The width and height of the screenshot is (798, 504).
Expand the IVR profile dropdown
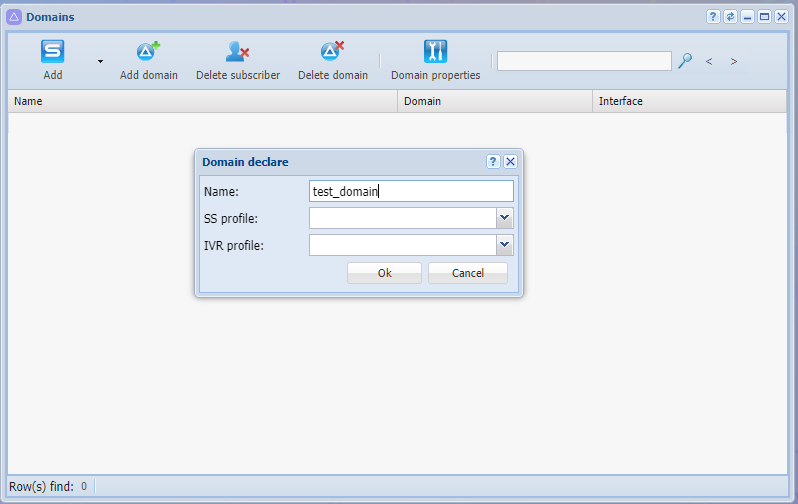pos(504,245)
